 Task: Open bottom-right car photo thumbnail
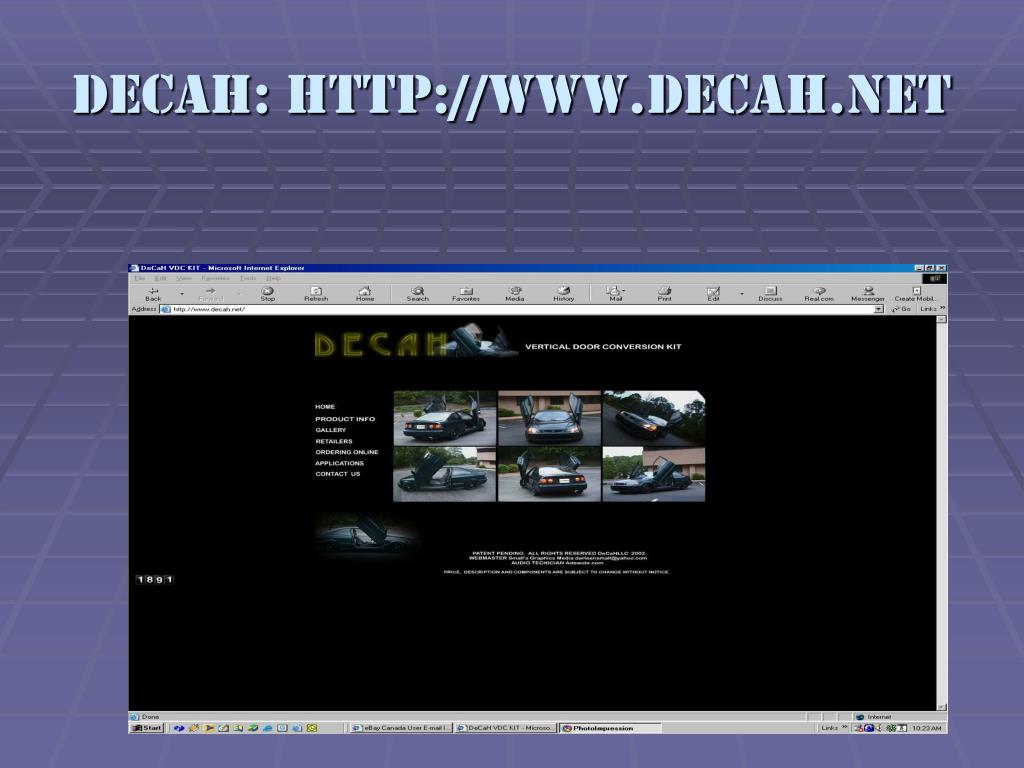click(654, 474)
